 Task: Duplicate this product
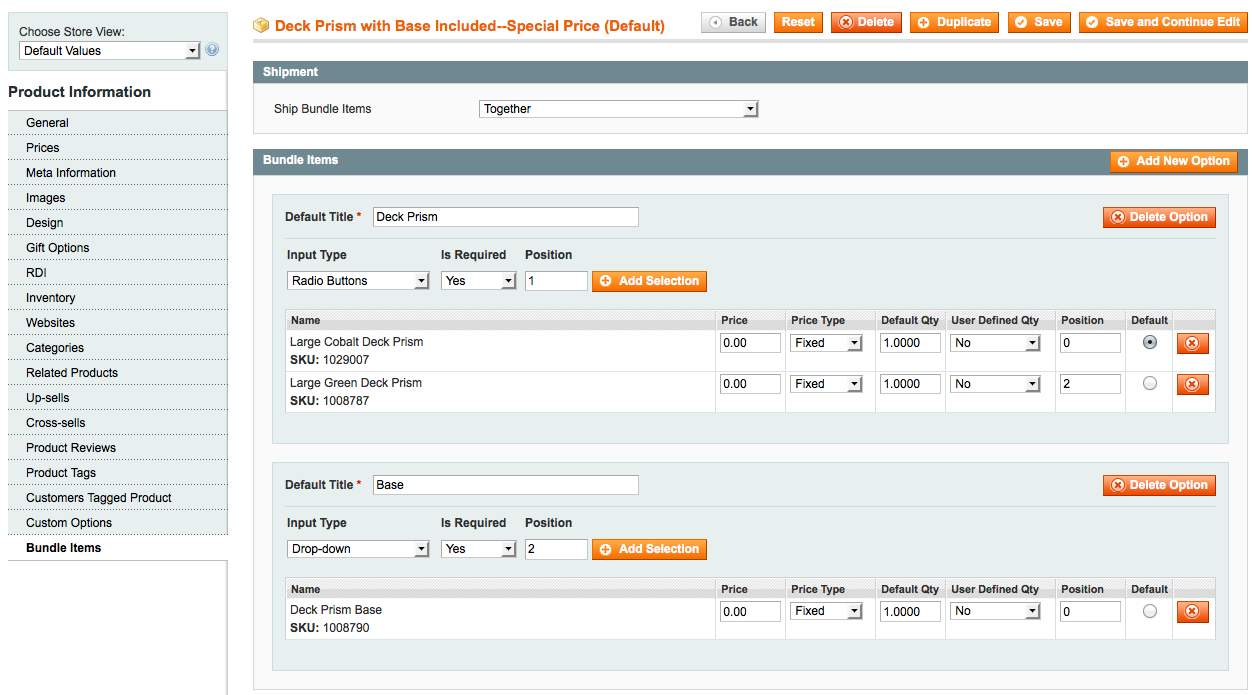(x=954, y=22)
